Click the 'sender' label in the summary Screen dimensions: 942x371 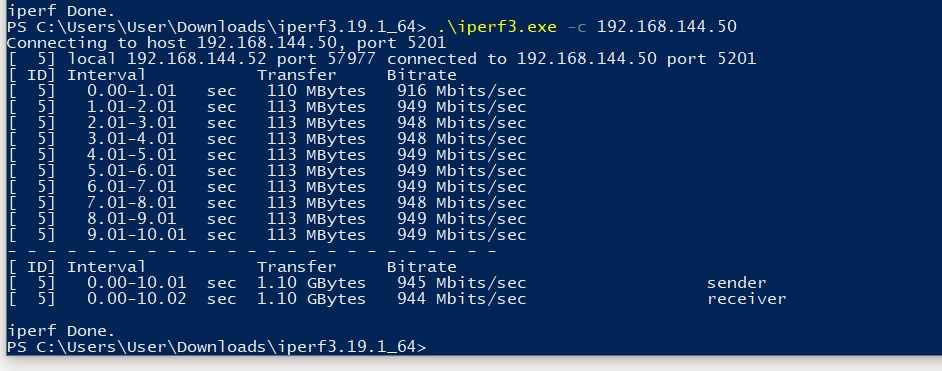pos(737,283)
